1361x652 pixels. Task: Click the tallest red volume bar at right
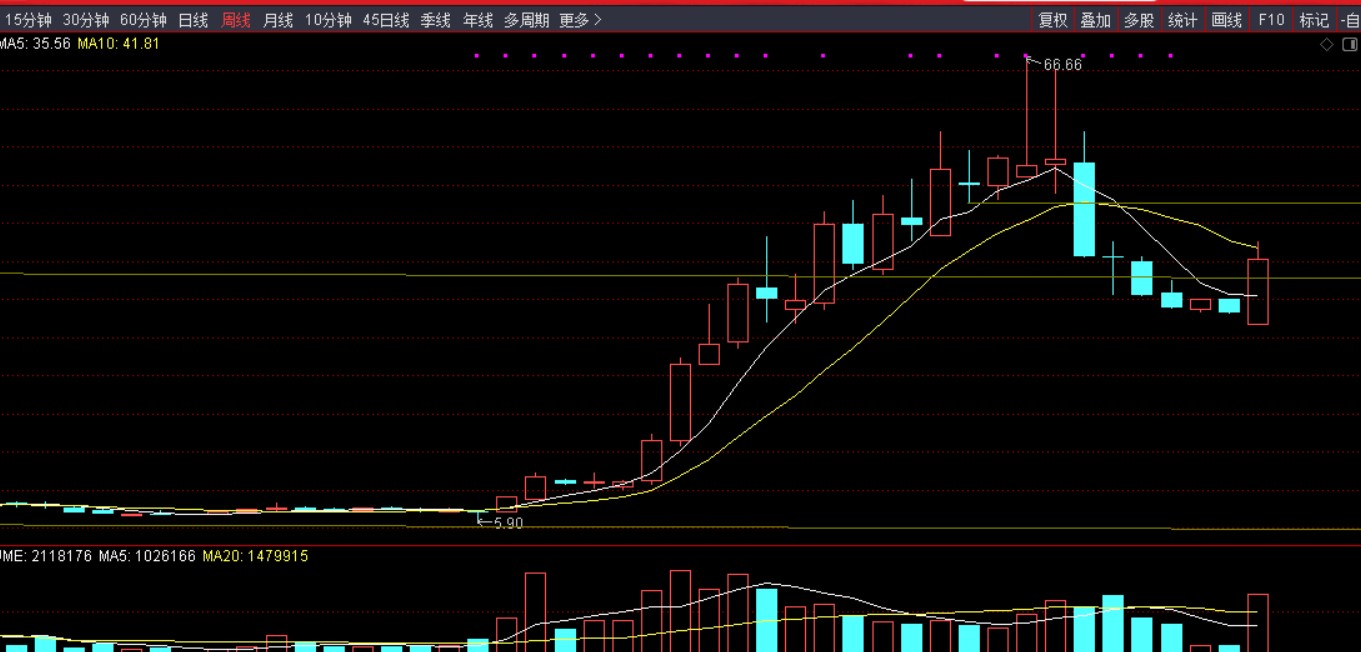[1258, 623]
